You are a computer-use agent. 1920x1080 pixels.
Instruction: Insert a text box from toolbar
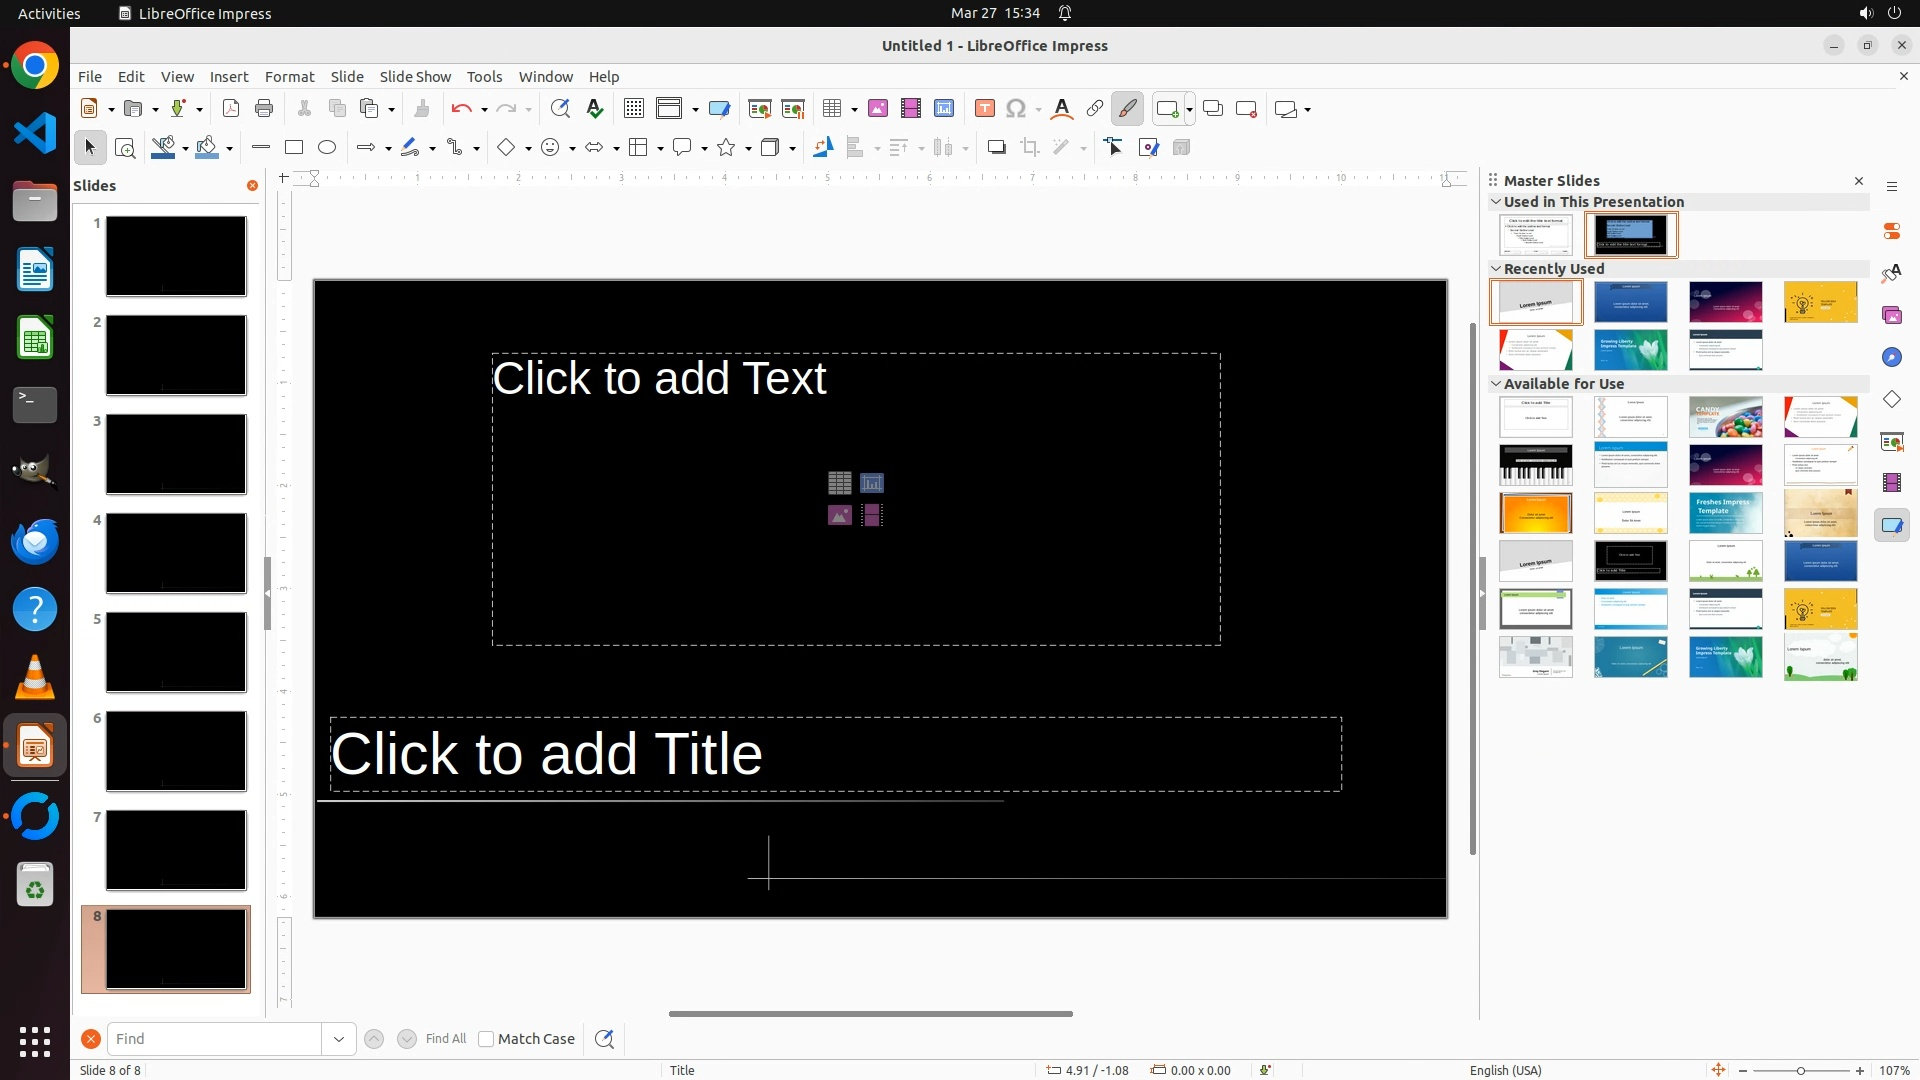pyautogui.click(x=984, y=109)
